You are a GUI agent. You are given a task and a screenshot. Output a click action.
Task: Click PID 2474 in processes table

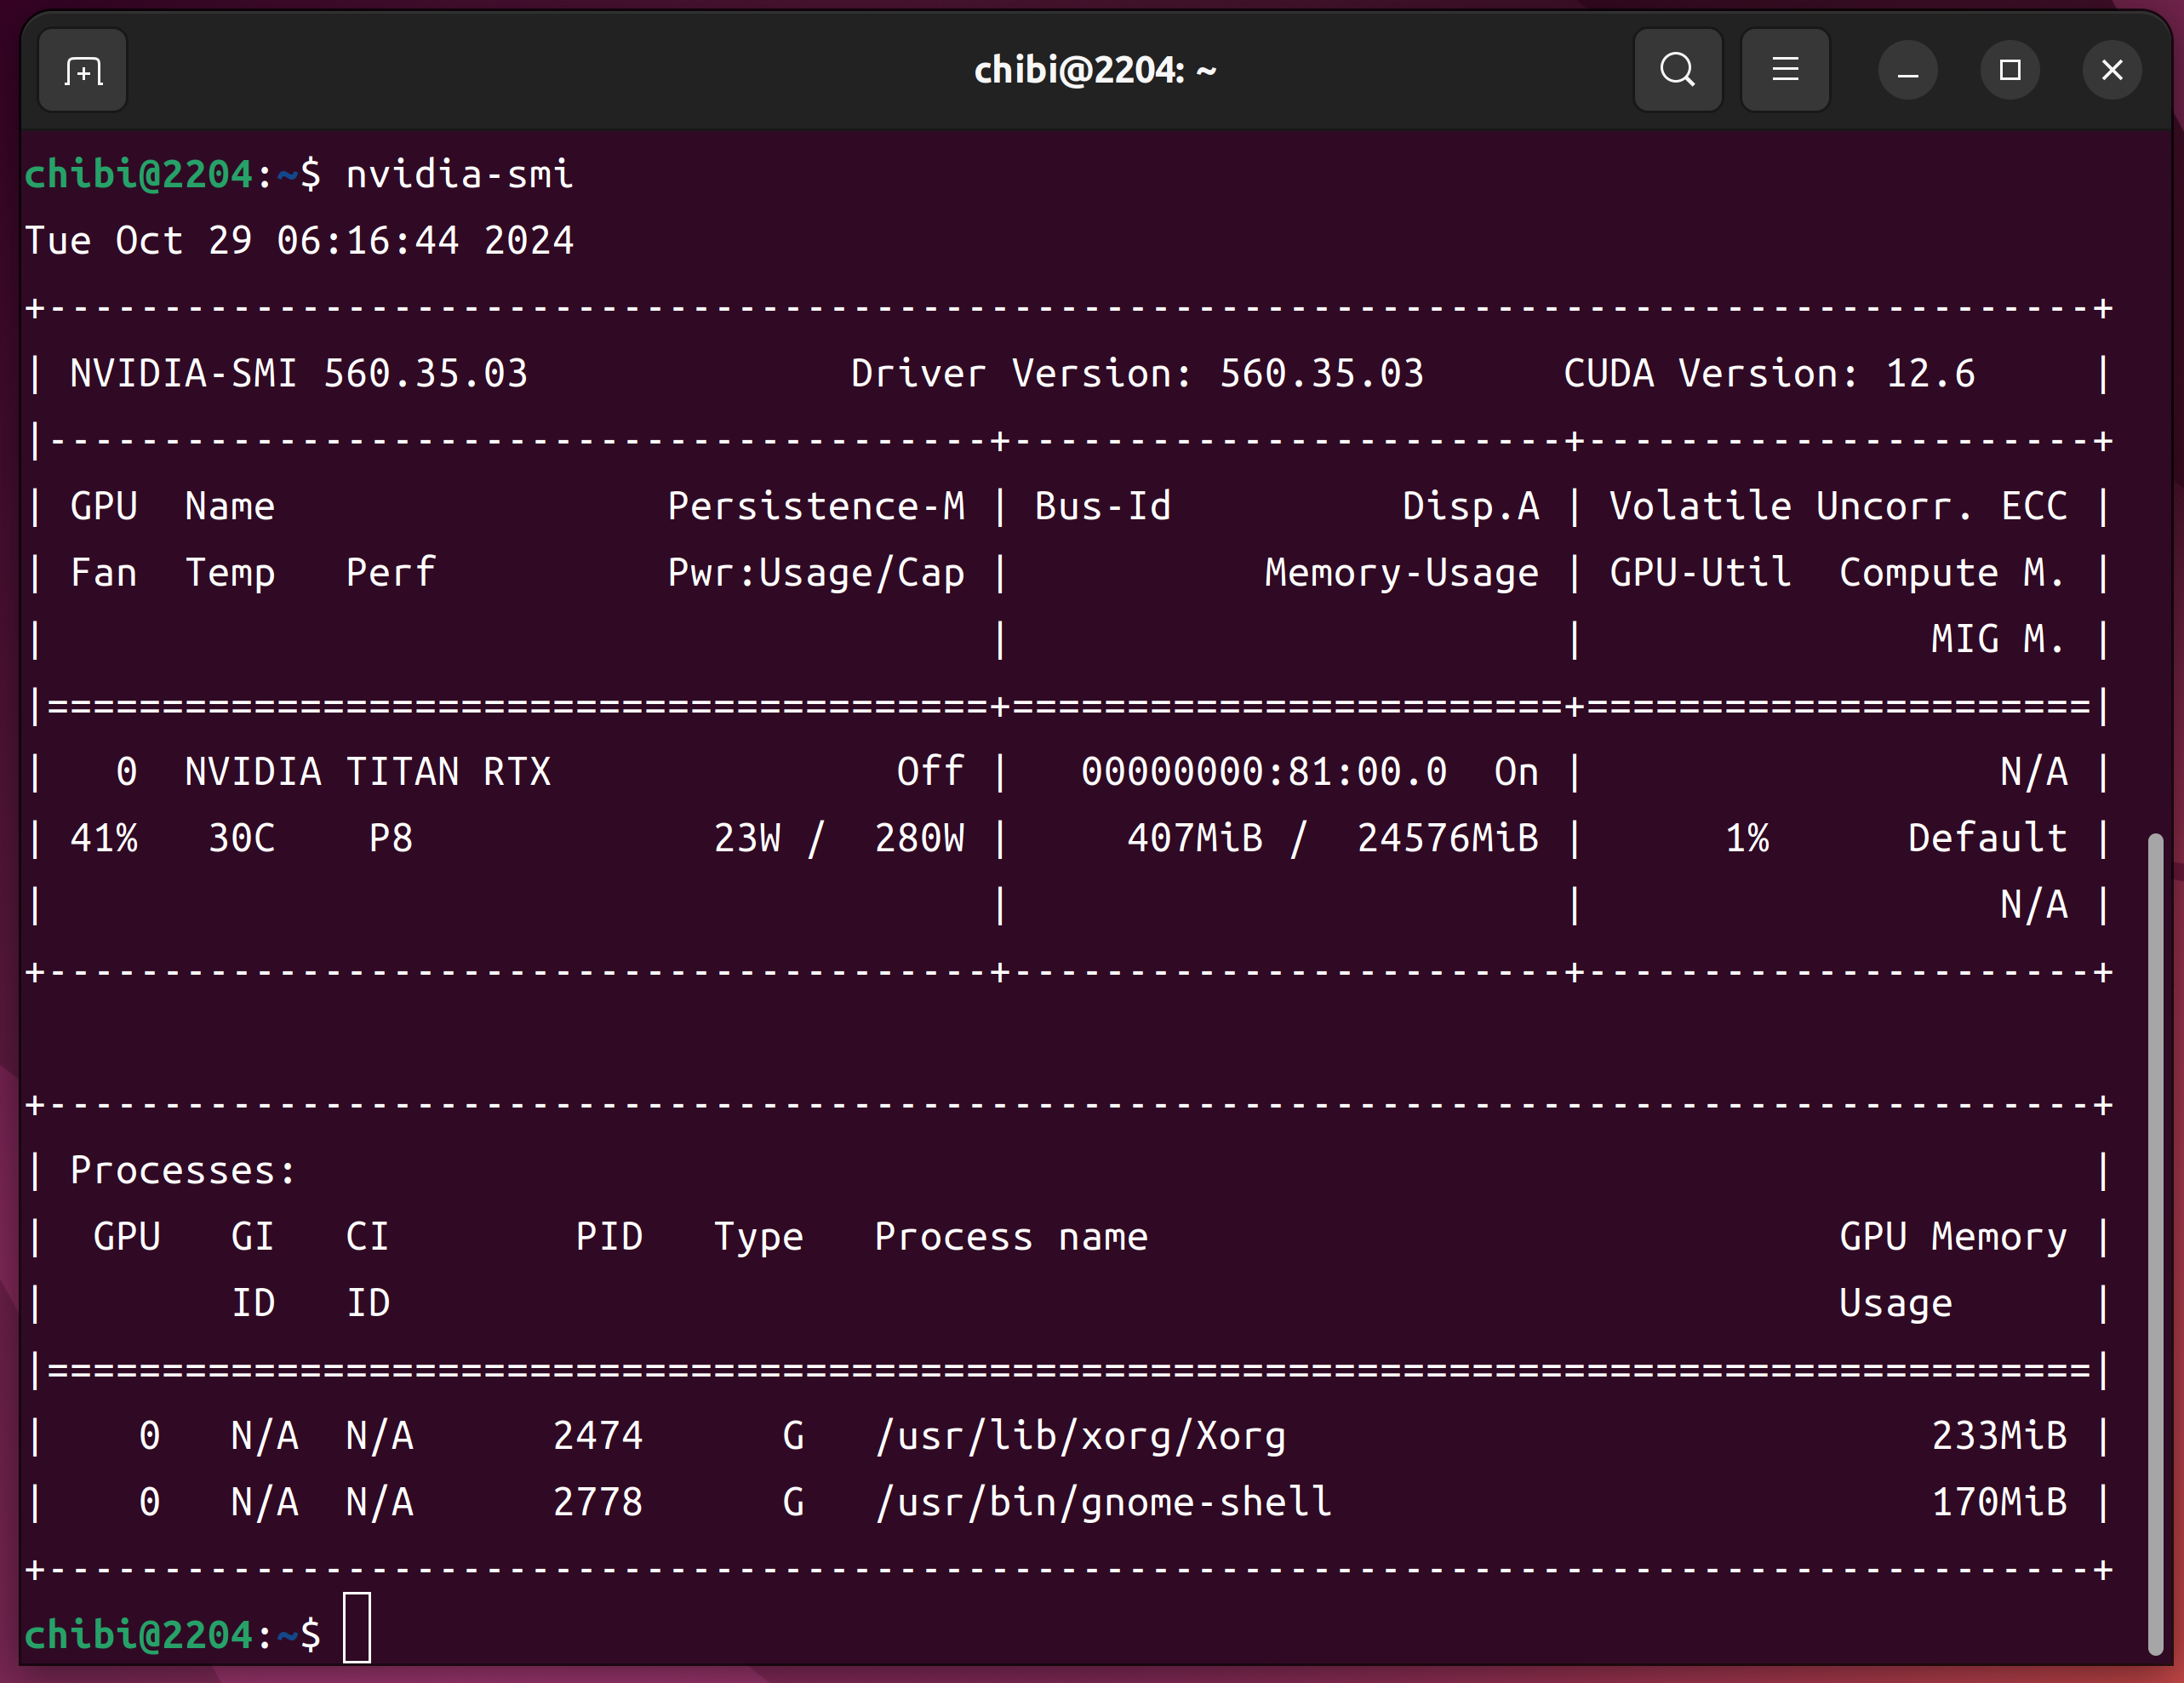(598, 1436)
